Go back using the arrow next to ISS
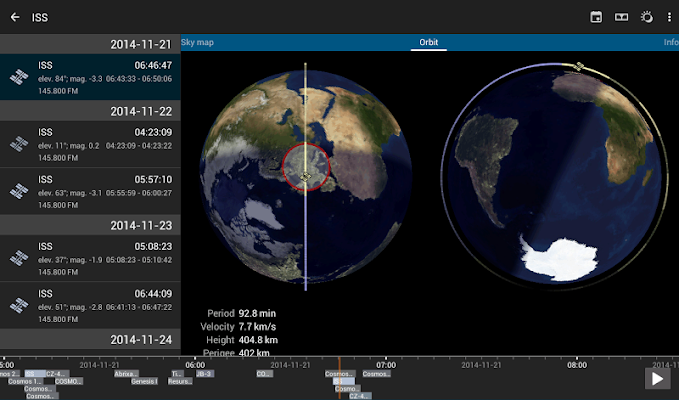Viewport: 679px width, 400px height. pyautogui.click(x=15, y=17)
